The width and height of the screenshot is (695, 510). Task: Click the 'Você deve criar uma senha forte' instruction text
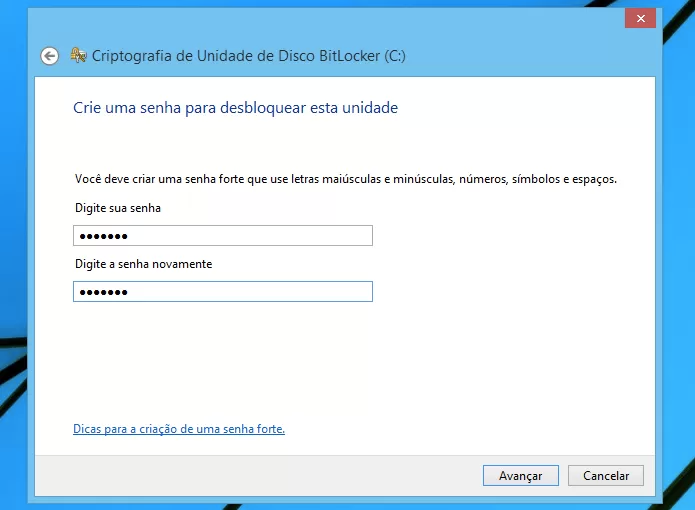(x=346, y=179)
